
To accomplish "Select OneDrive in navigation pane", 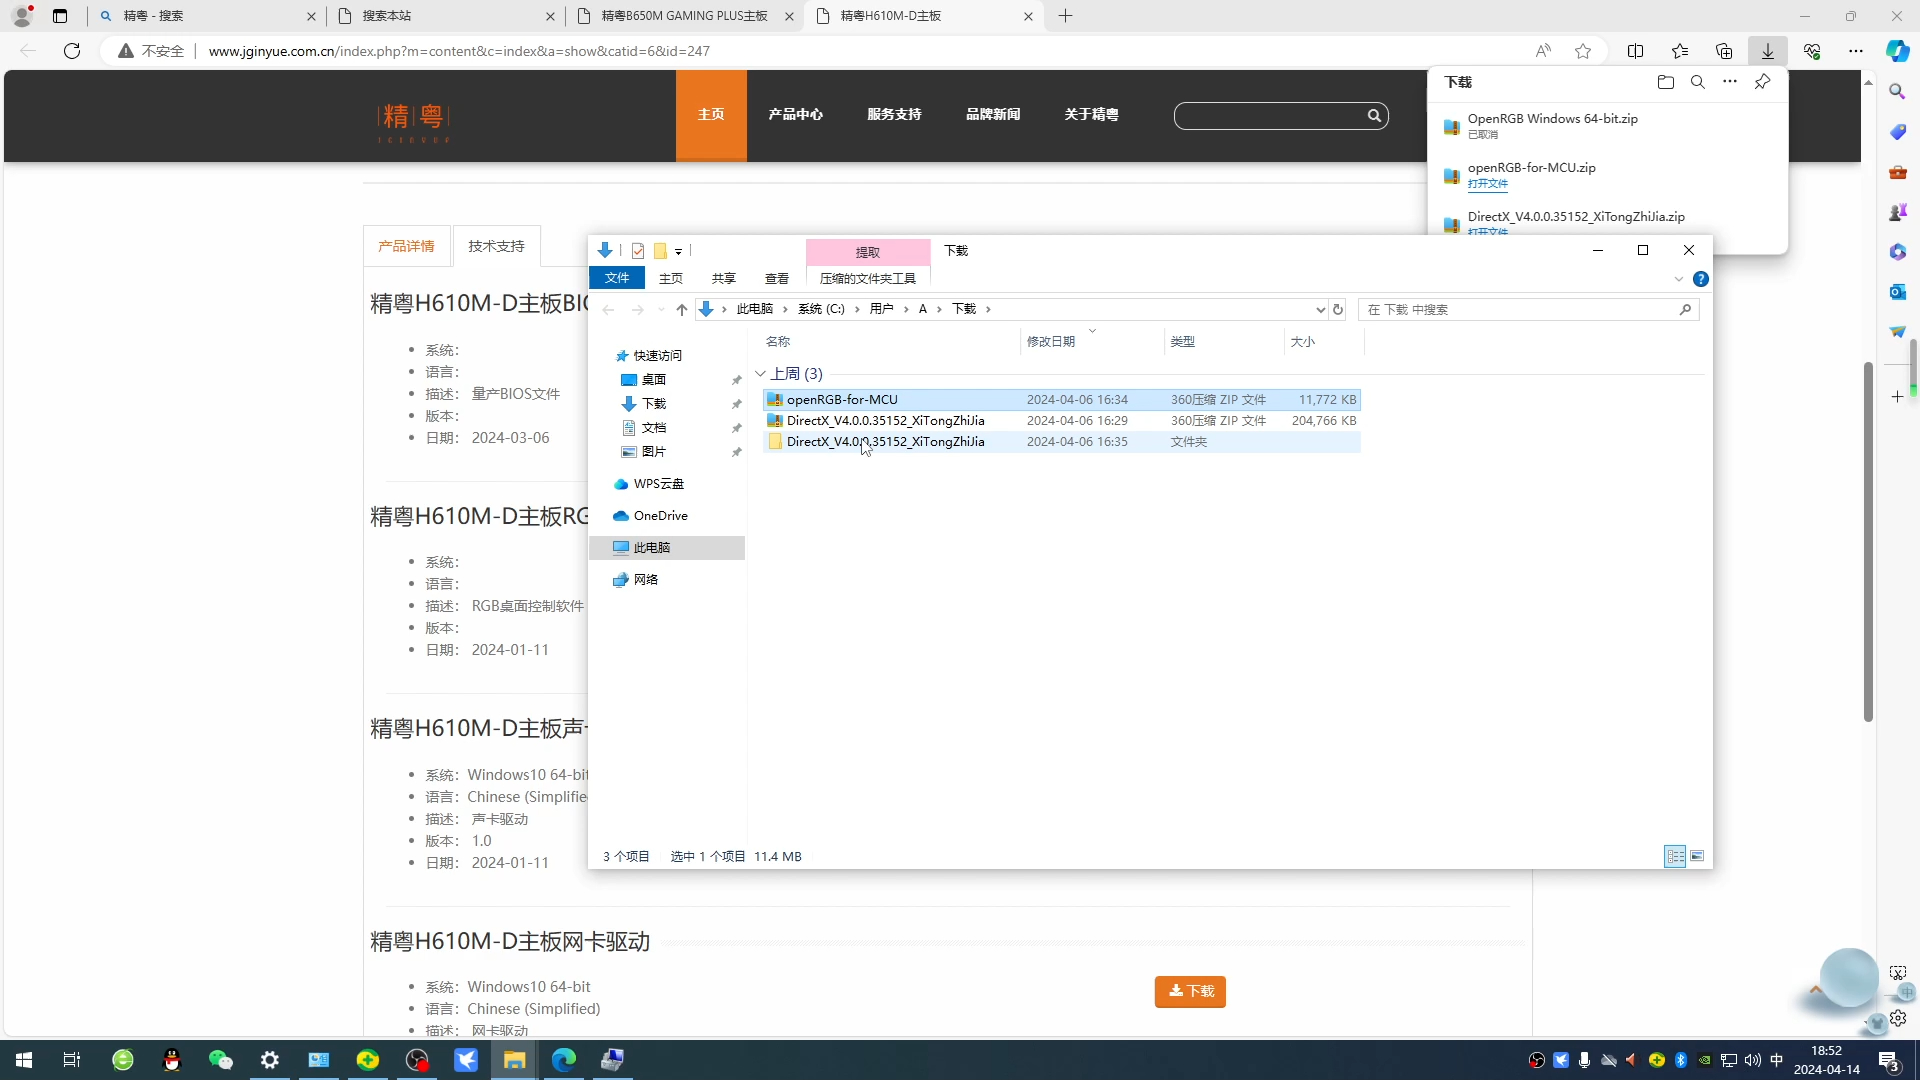I will [660, 516].
